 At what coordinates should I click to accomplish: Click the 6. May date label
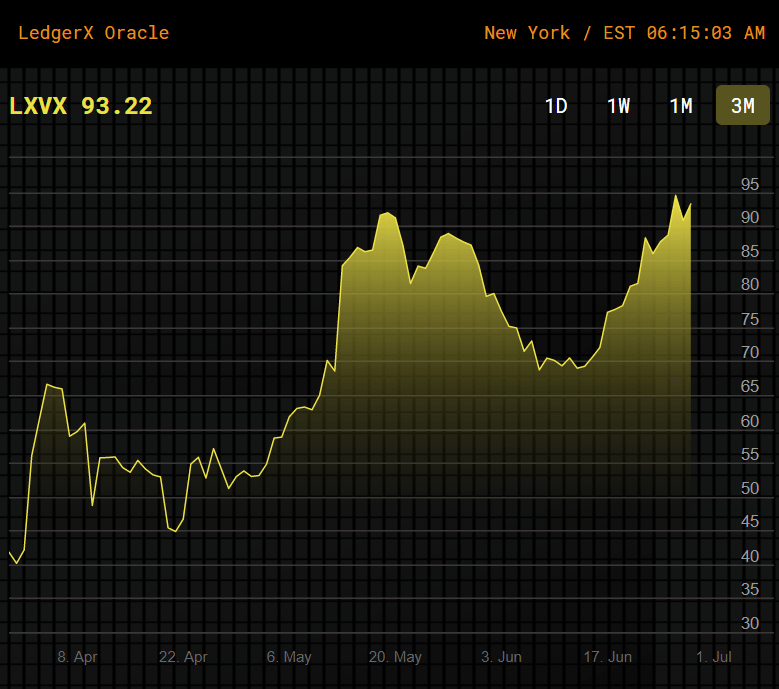(289, 657)
